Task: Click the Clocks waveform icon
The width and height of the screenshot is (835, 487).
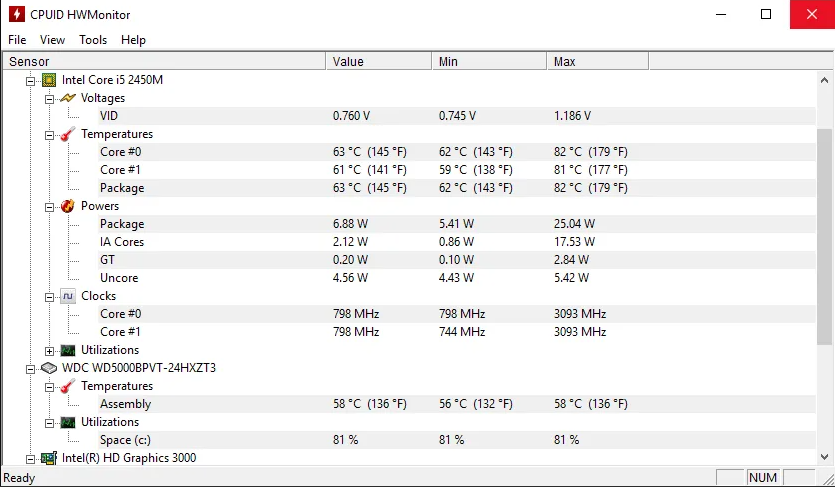Action: click(68, 296)
